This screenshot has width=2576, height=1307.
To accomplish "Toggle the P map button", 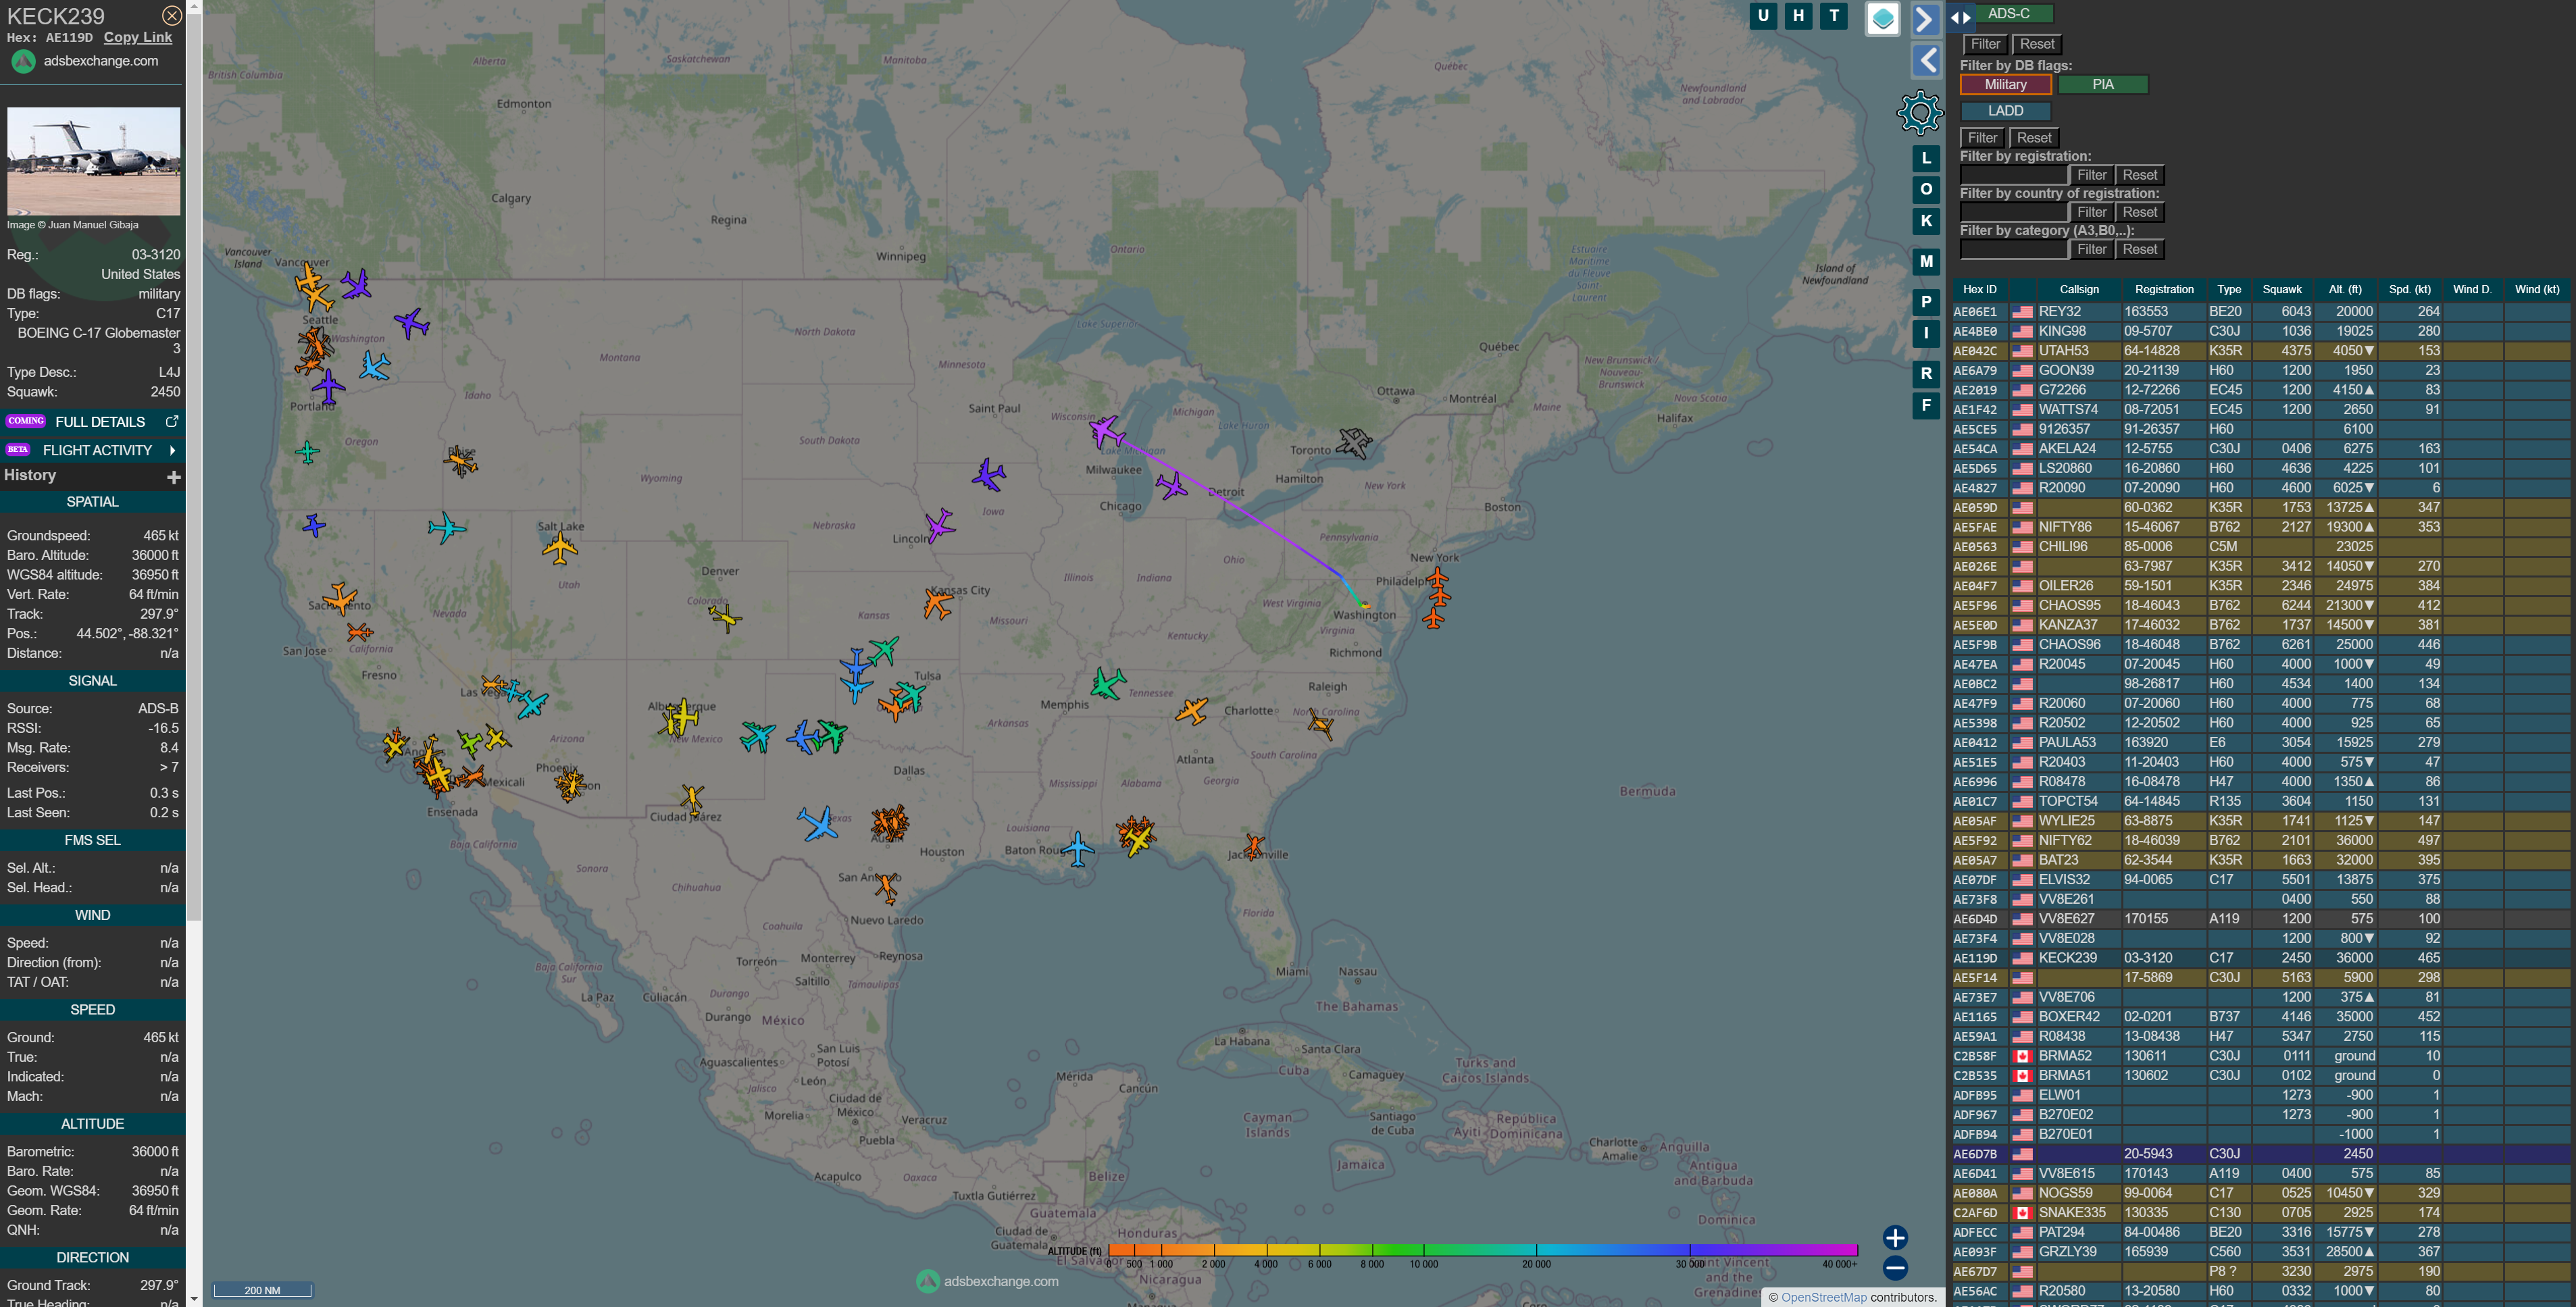I will point(1926,302).
